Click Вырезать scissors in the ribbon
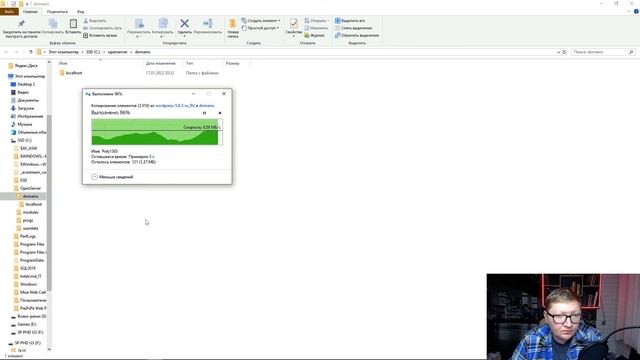Viewport: 640px width, 360px height. tap(95, 20)
